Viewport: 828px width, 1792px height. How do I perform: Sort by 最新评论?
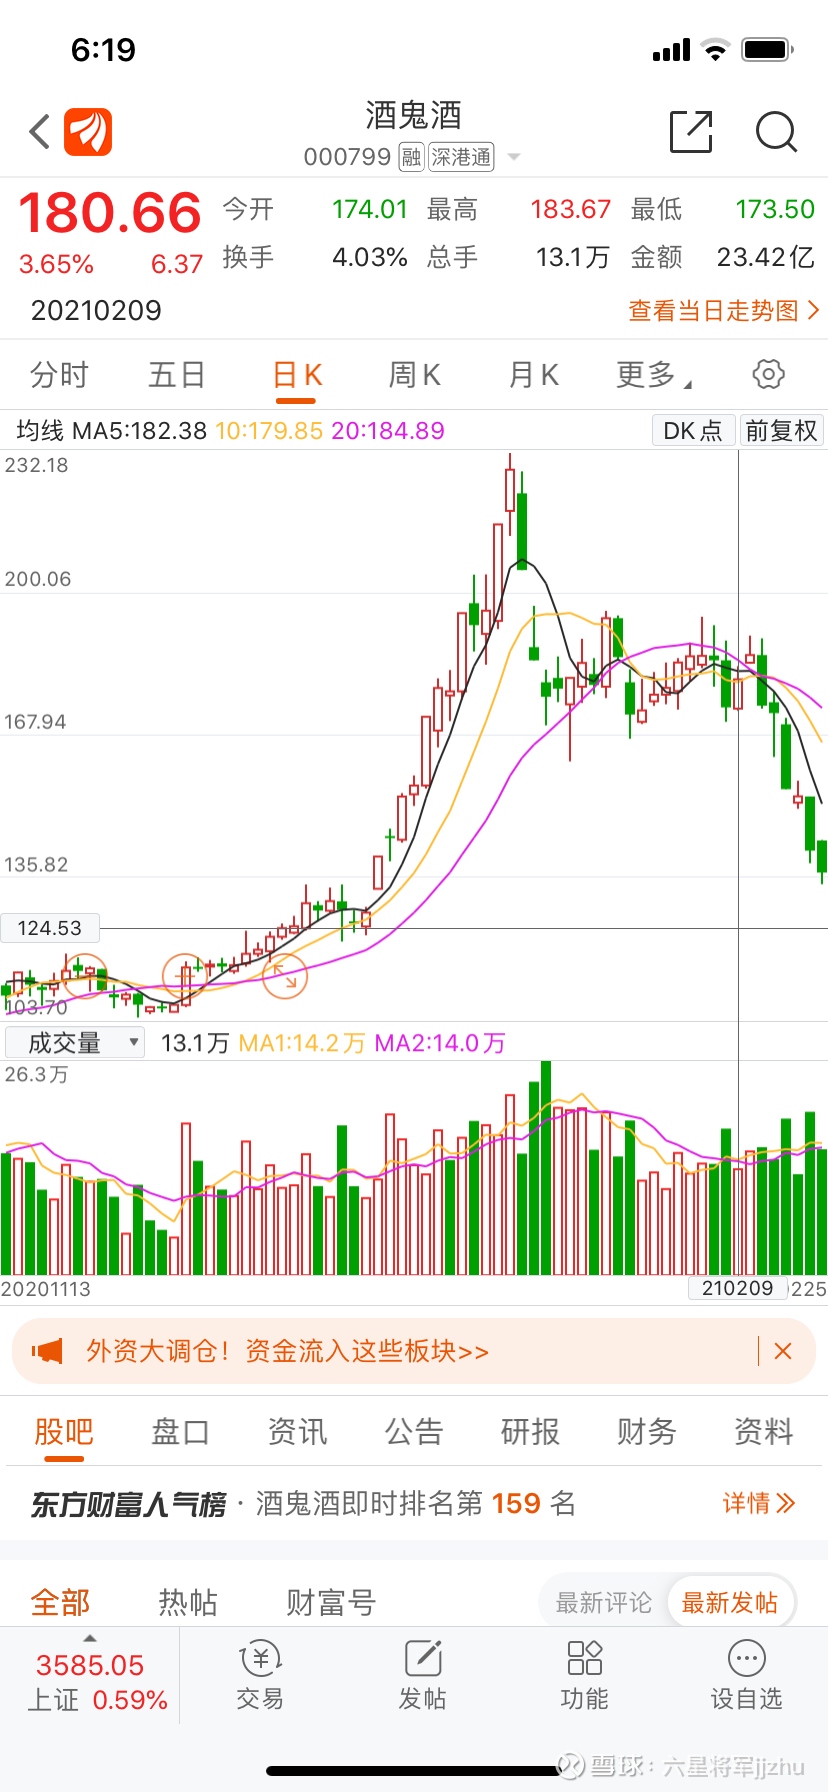point(603,1603)
